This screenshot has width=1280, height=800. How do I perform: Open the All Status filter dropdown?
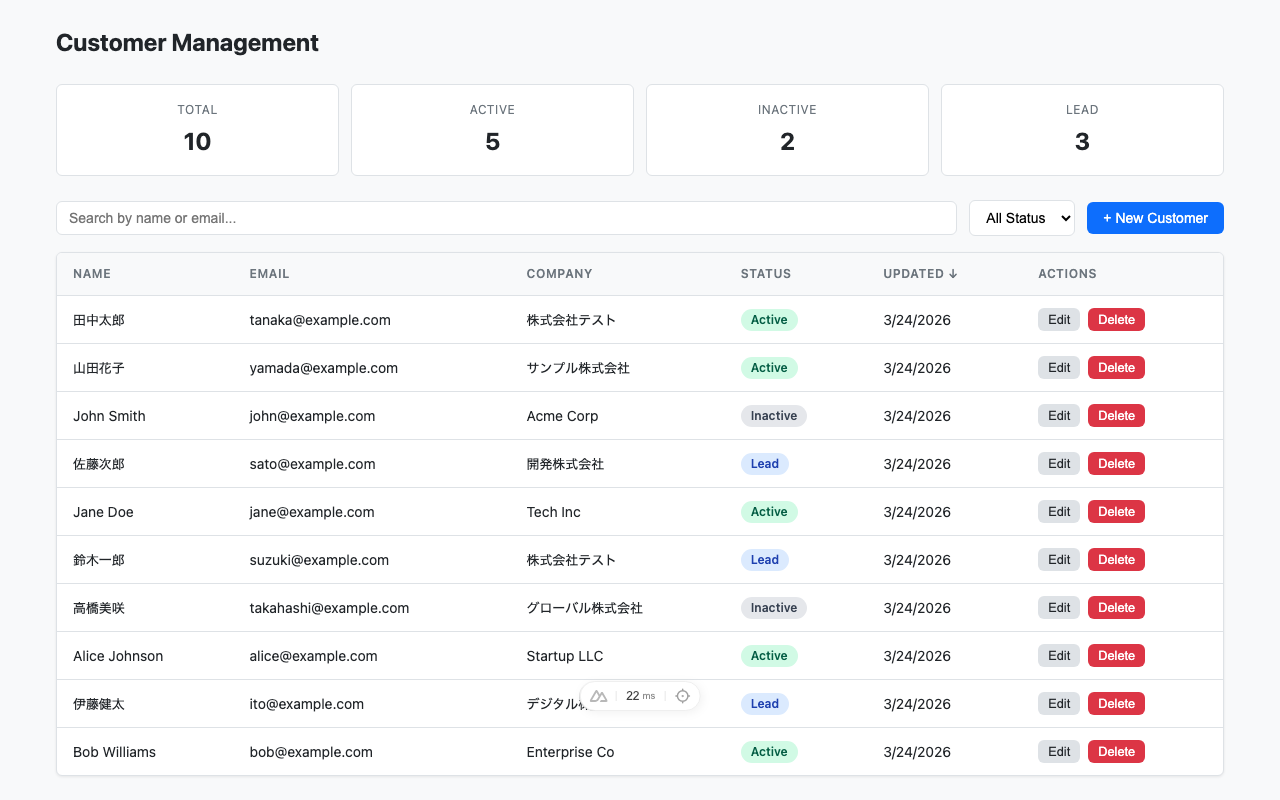(1021, 218)
